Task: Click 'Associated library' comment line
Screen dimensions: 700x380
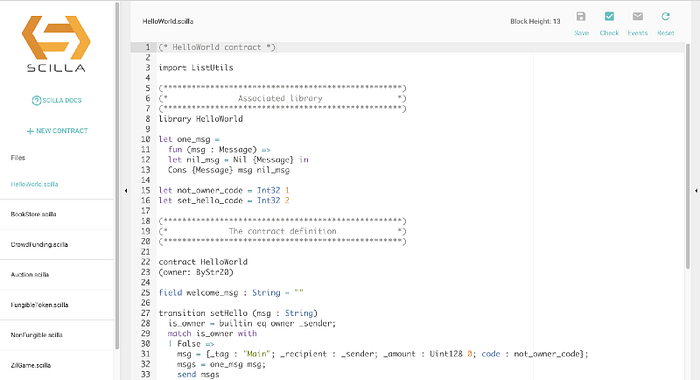Action: click(280, 98)
